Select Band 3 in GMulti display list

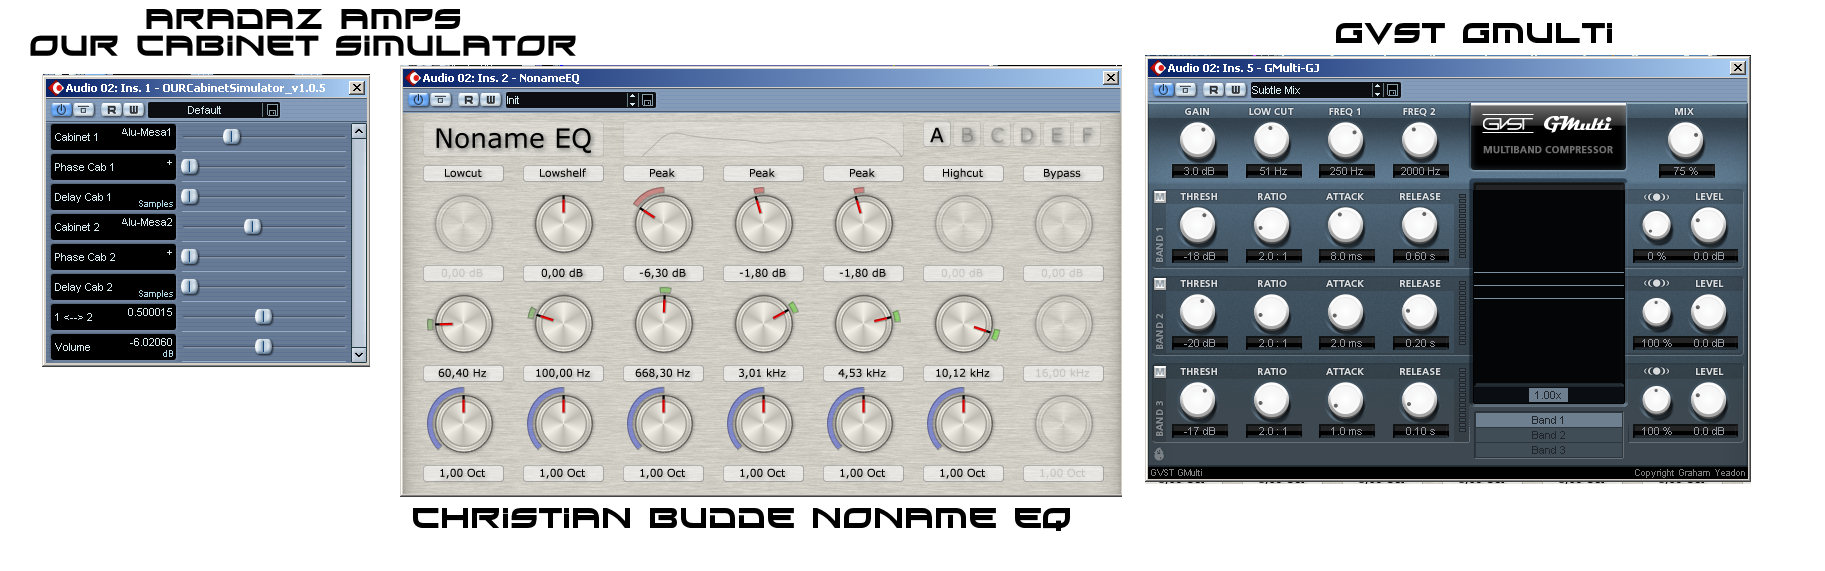point(1548,450)
